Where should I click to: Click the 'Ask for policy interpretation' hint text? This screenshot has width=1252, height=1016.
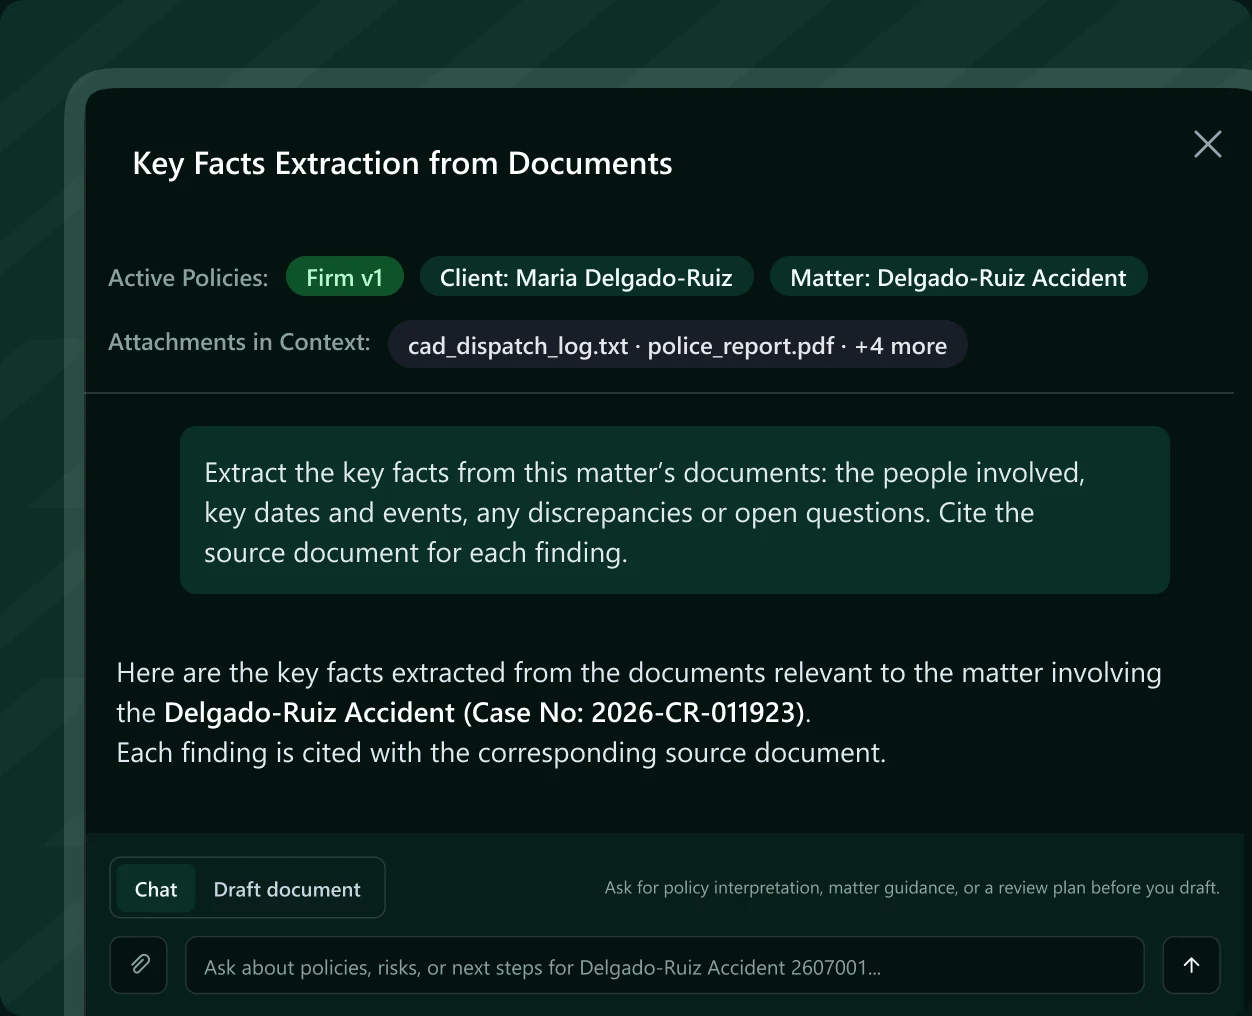pyautogui.click(x=912, y=888)
